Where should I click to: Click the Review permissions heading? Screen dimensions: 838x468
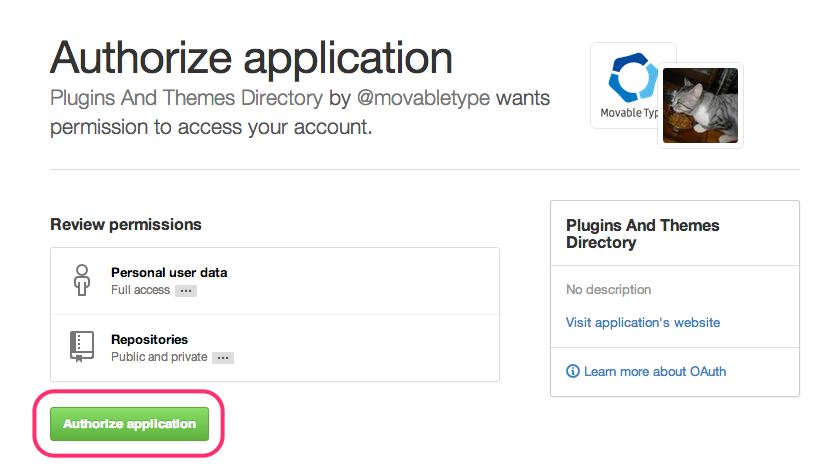126,224
